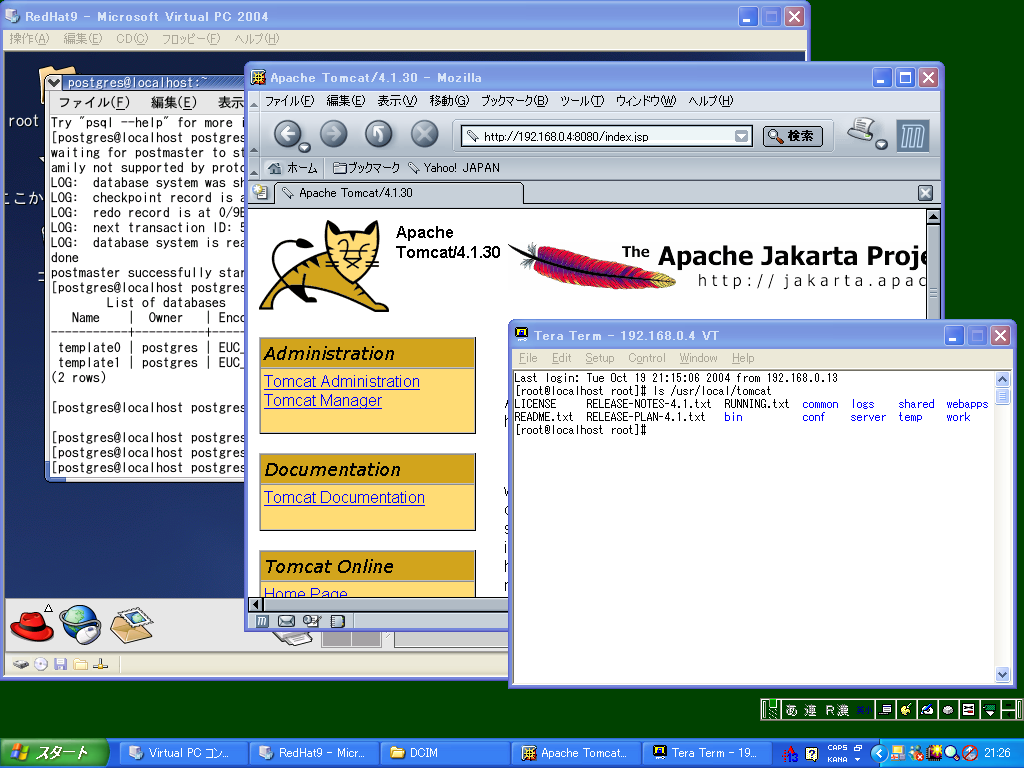Open the Back button history dropdown arrow

click(304, 147)
